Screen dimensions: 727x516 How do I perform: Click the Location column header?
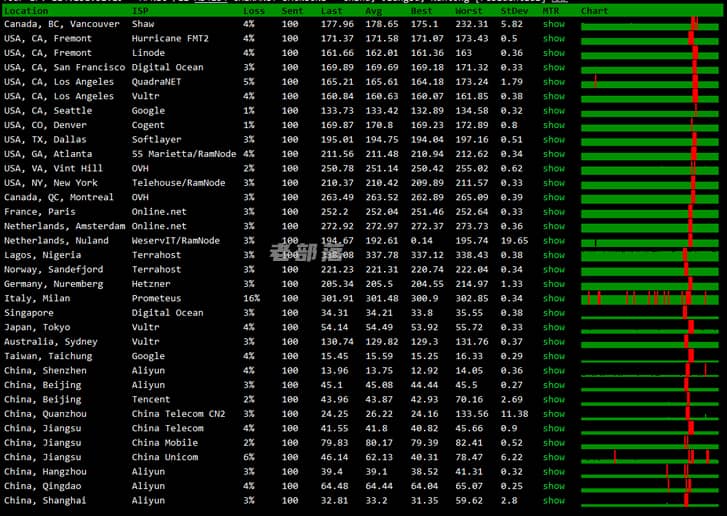26,11
